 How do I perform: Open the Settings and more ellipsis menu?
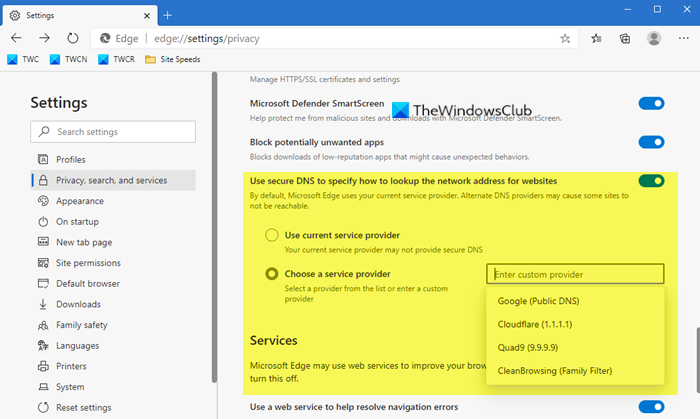click(x=683, y=38)
